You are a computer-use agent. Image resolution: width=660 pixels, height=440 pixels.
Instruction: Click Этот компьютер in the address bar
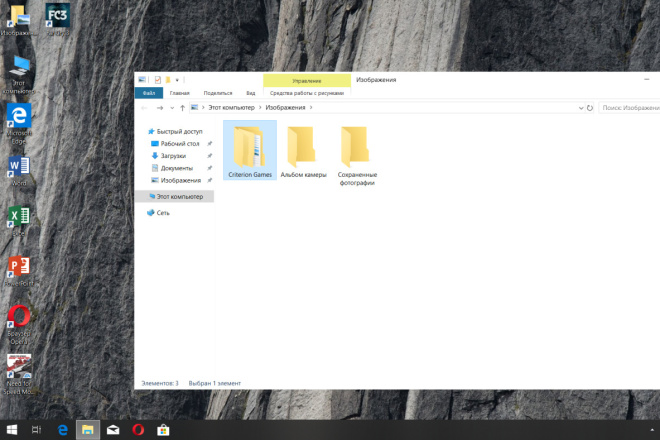[x=232, y=108]
